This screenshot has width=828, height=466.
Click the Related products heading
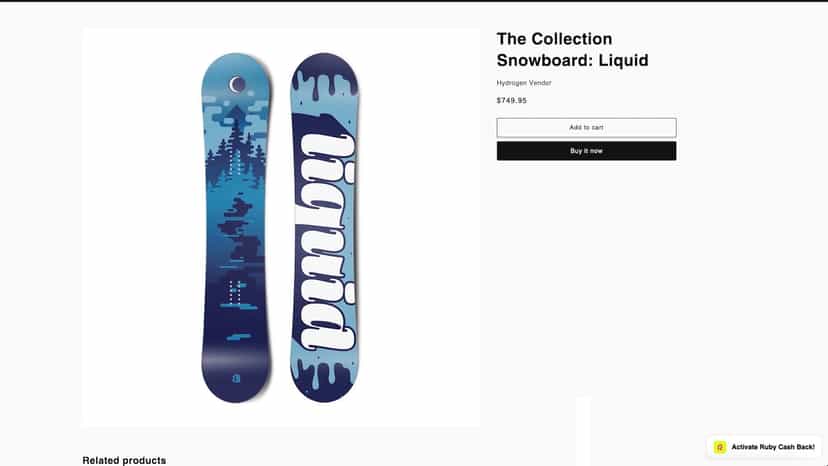click(x=124, y=460)
